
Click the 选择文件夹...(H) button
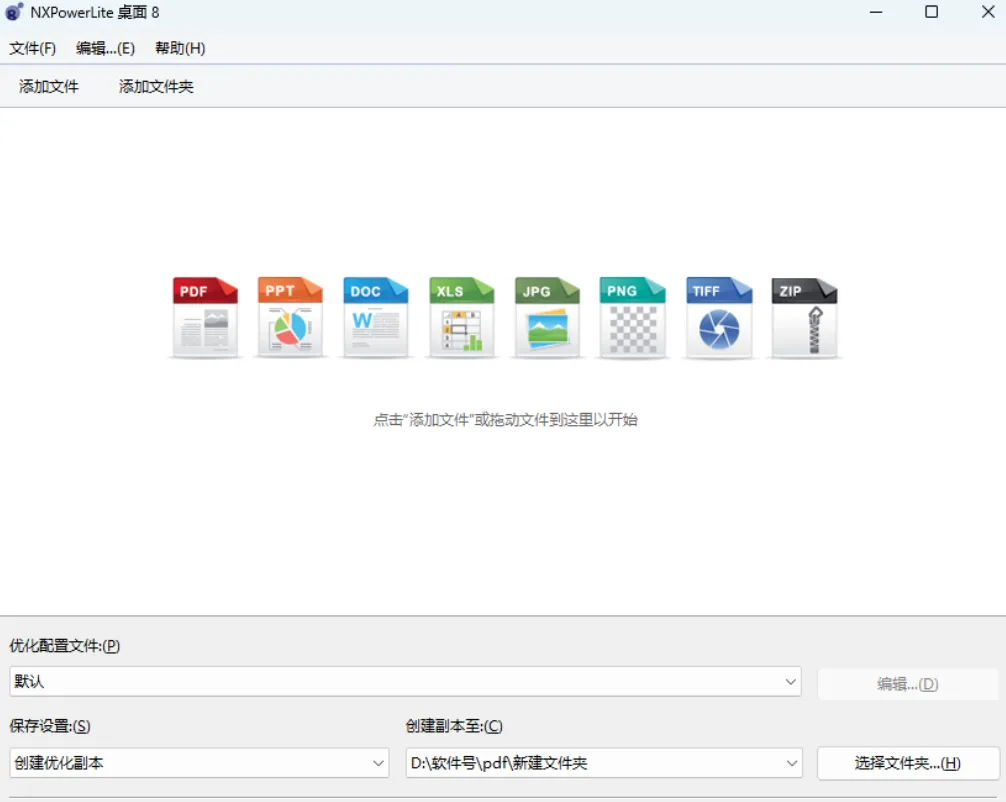click(x=908, y=763)
